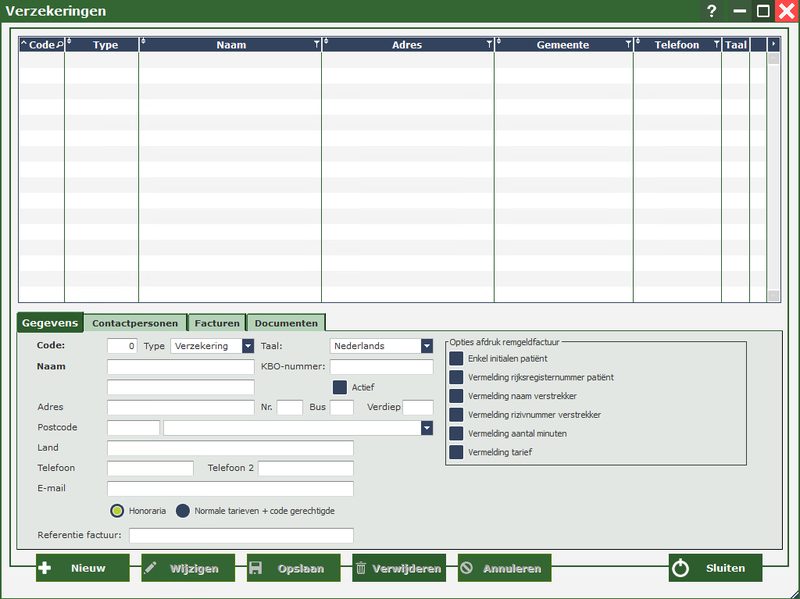The width and height of the screenshot is (800, 599).
Task: Focus the Telefoon input field
Action: tap(151, 468)
